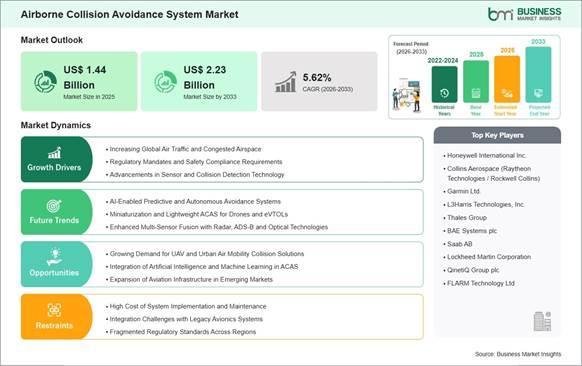Click the historical years clock icon

tap(444, 93)
